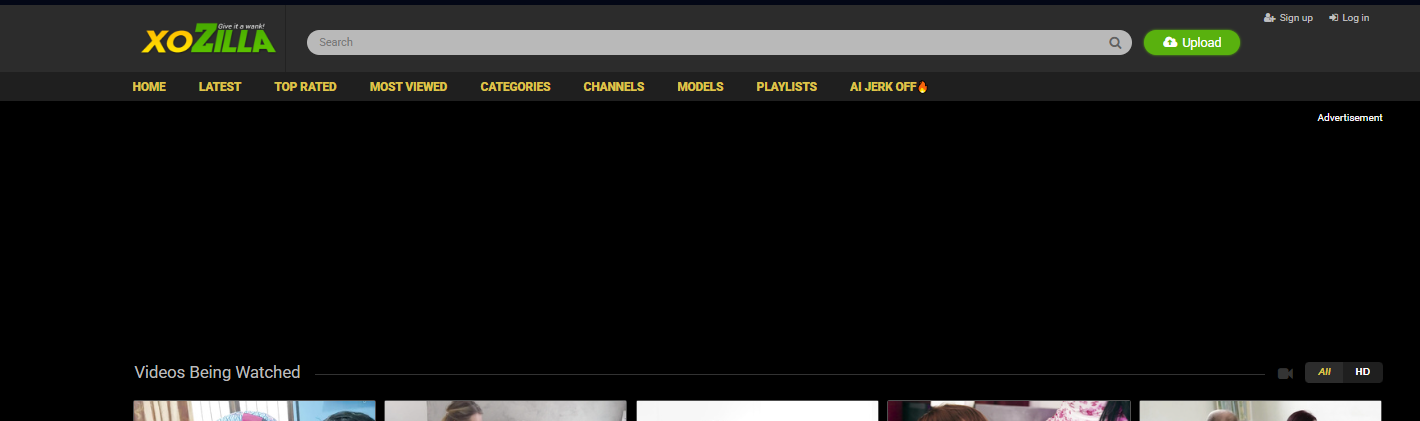Open the Categories menu item
The width and height of the screenshot is (1420, 421).
coord(515,87)
